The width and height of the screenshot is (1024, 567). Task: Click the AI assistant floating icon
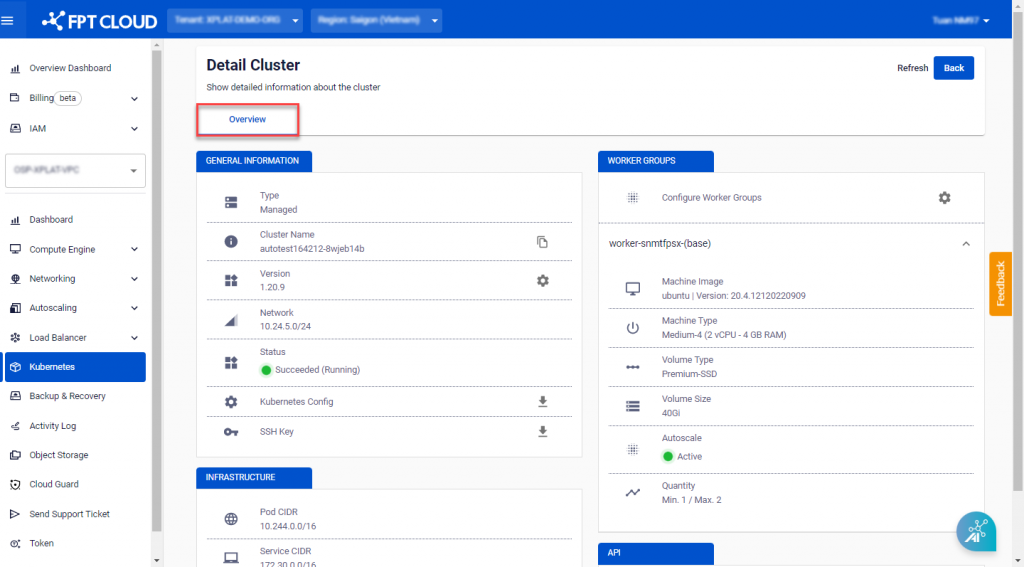976,532
